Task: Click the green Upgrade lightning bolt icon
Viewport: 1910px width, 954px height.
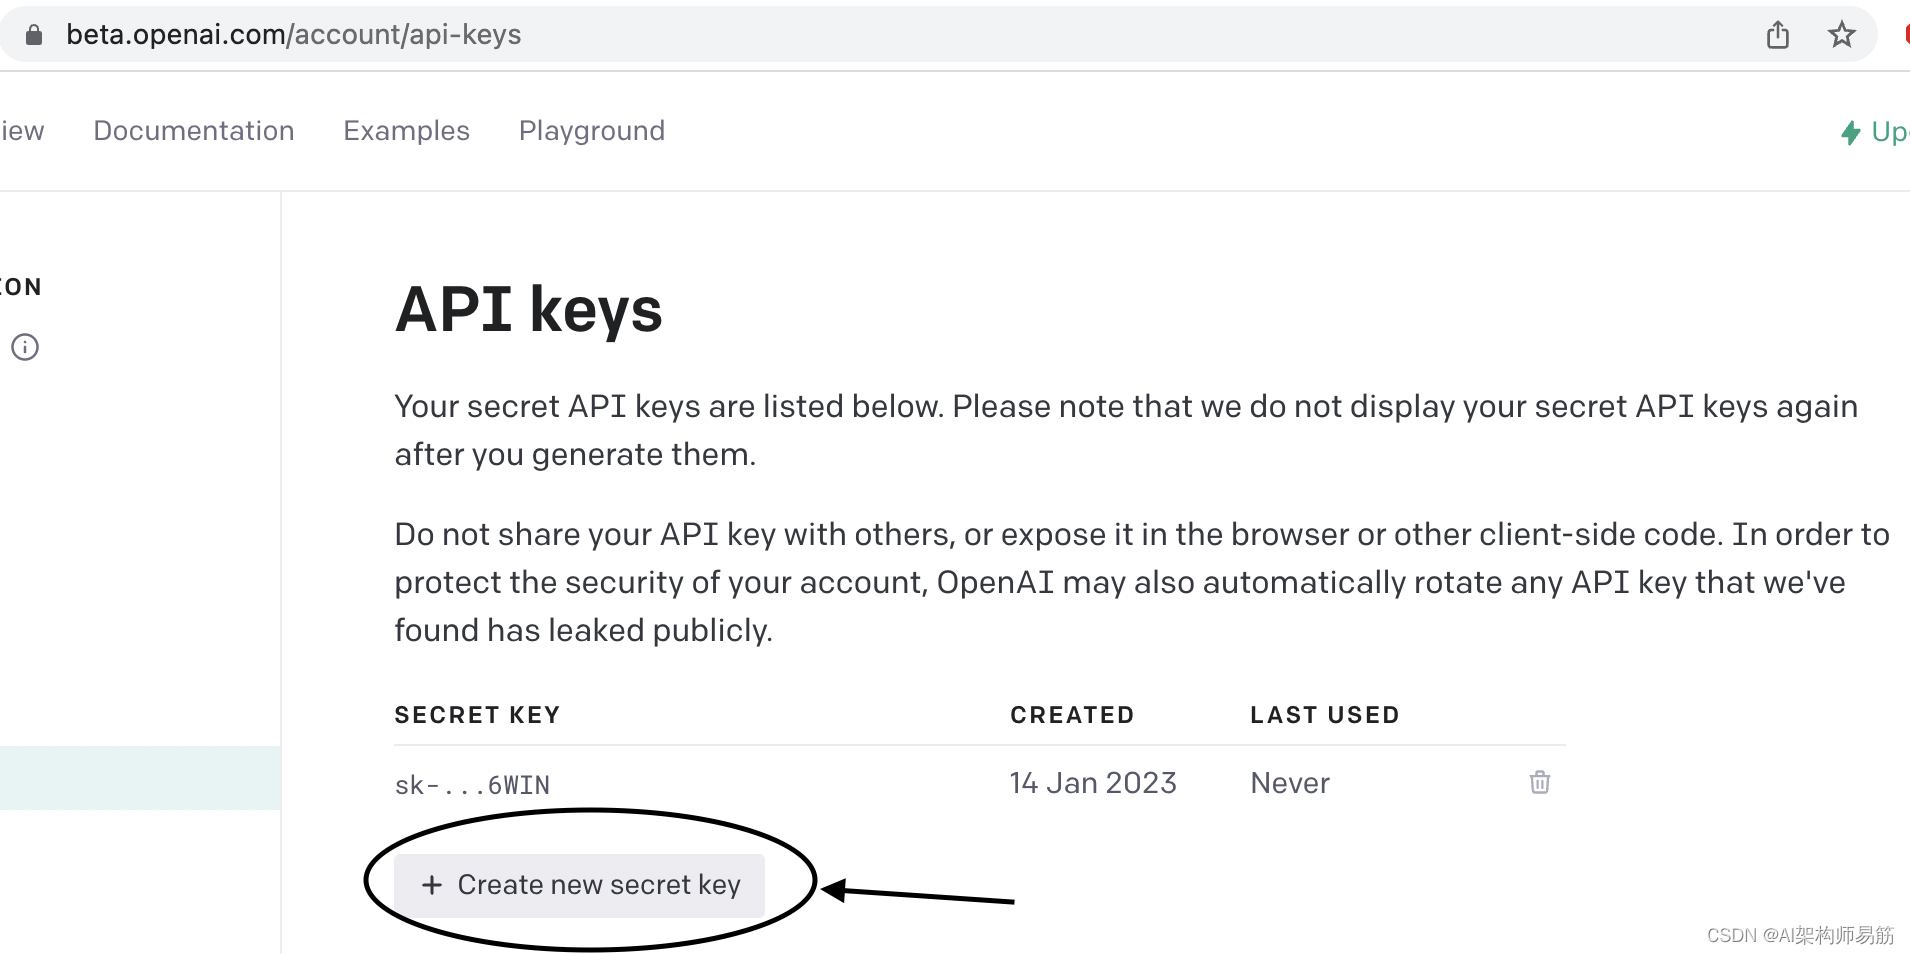Action: (x=1851, y=132)
